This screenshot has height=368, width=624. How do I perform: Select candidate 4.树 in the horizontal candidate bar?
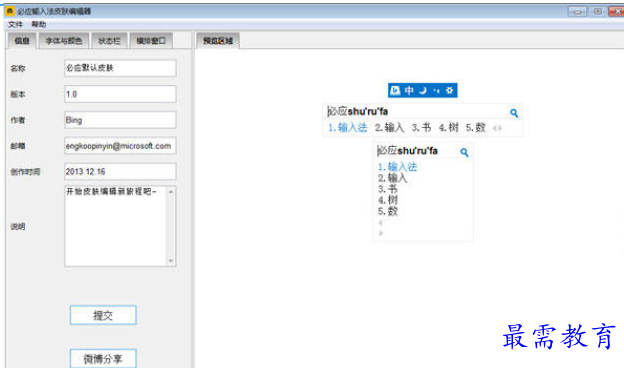click(449, 128)
